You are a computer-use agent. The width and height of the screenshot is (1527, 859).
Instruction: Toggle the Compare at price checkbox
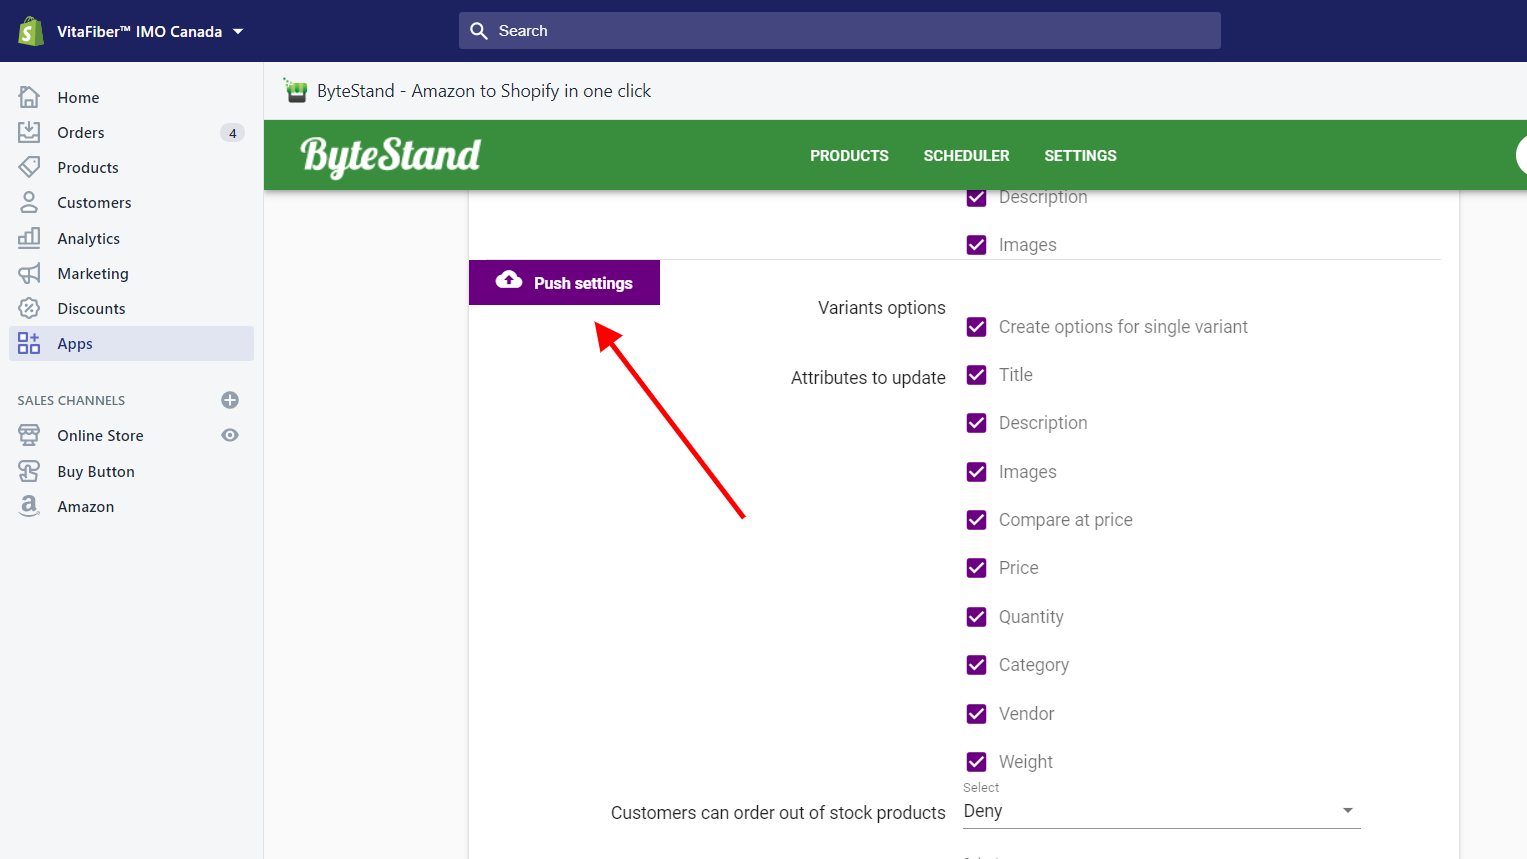click(977, 520)
